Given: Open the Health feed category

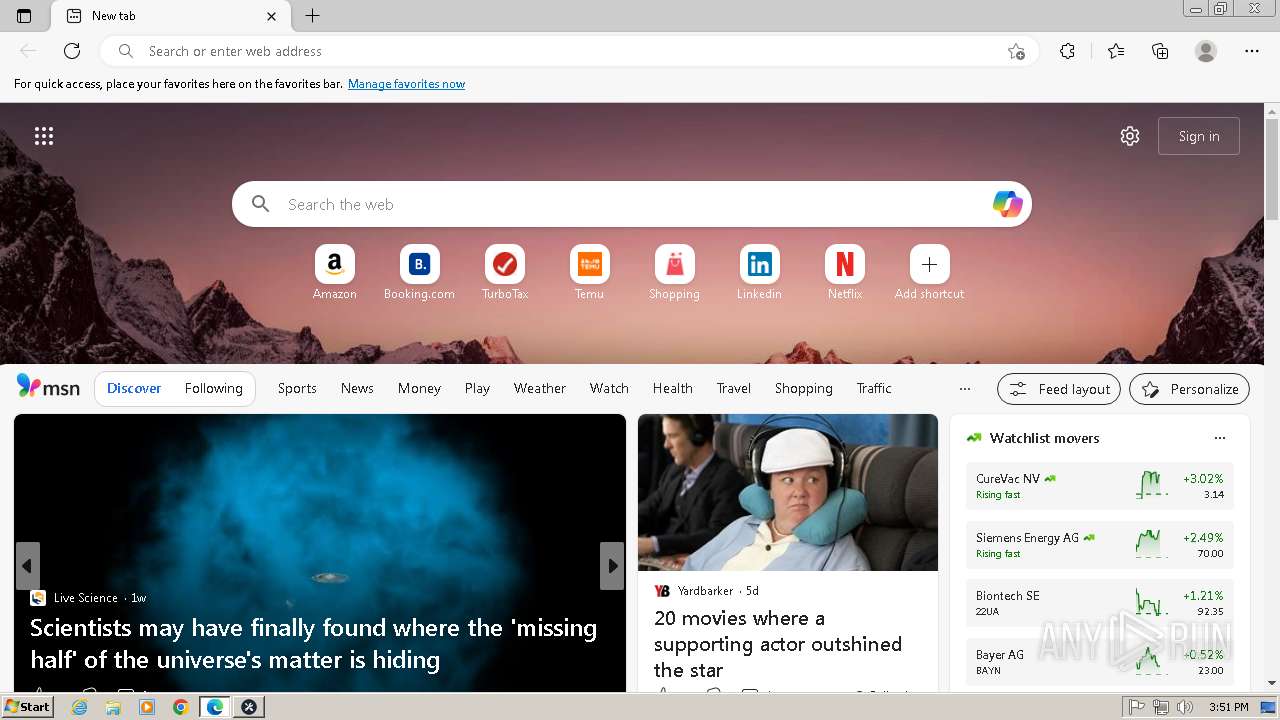Looking at the screenshot, I should 673,388.
